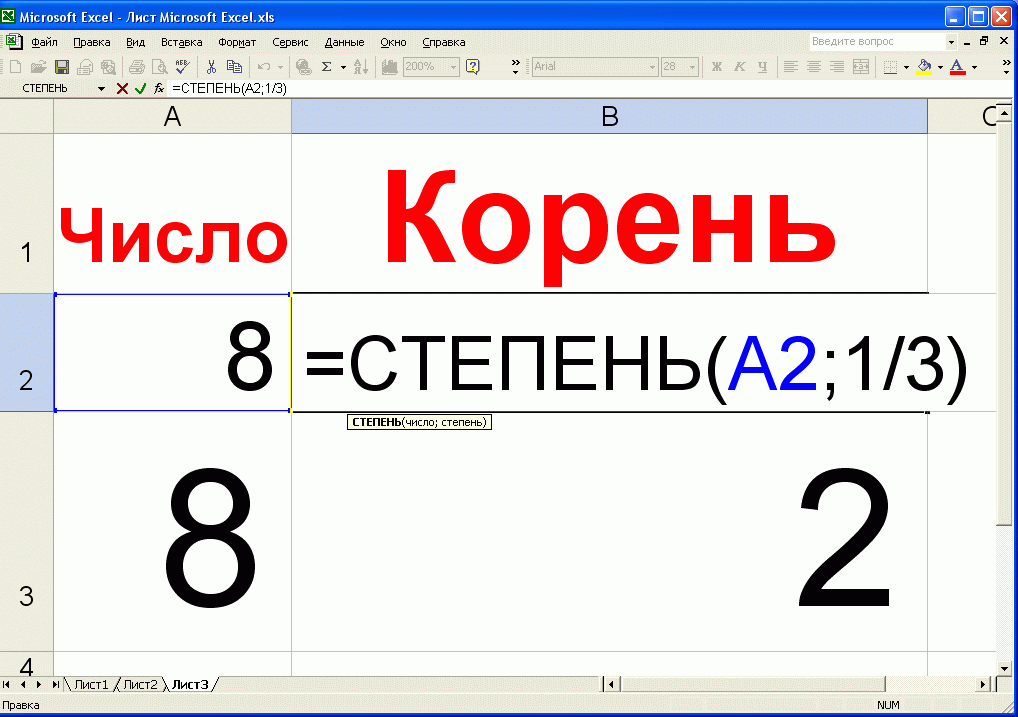Click in the formula bar text =СТЕПЕНЬ(A2;1/3)
Image resolution: width=1018 pixels, height=717 pixels.
(x=230, y=88)
